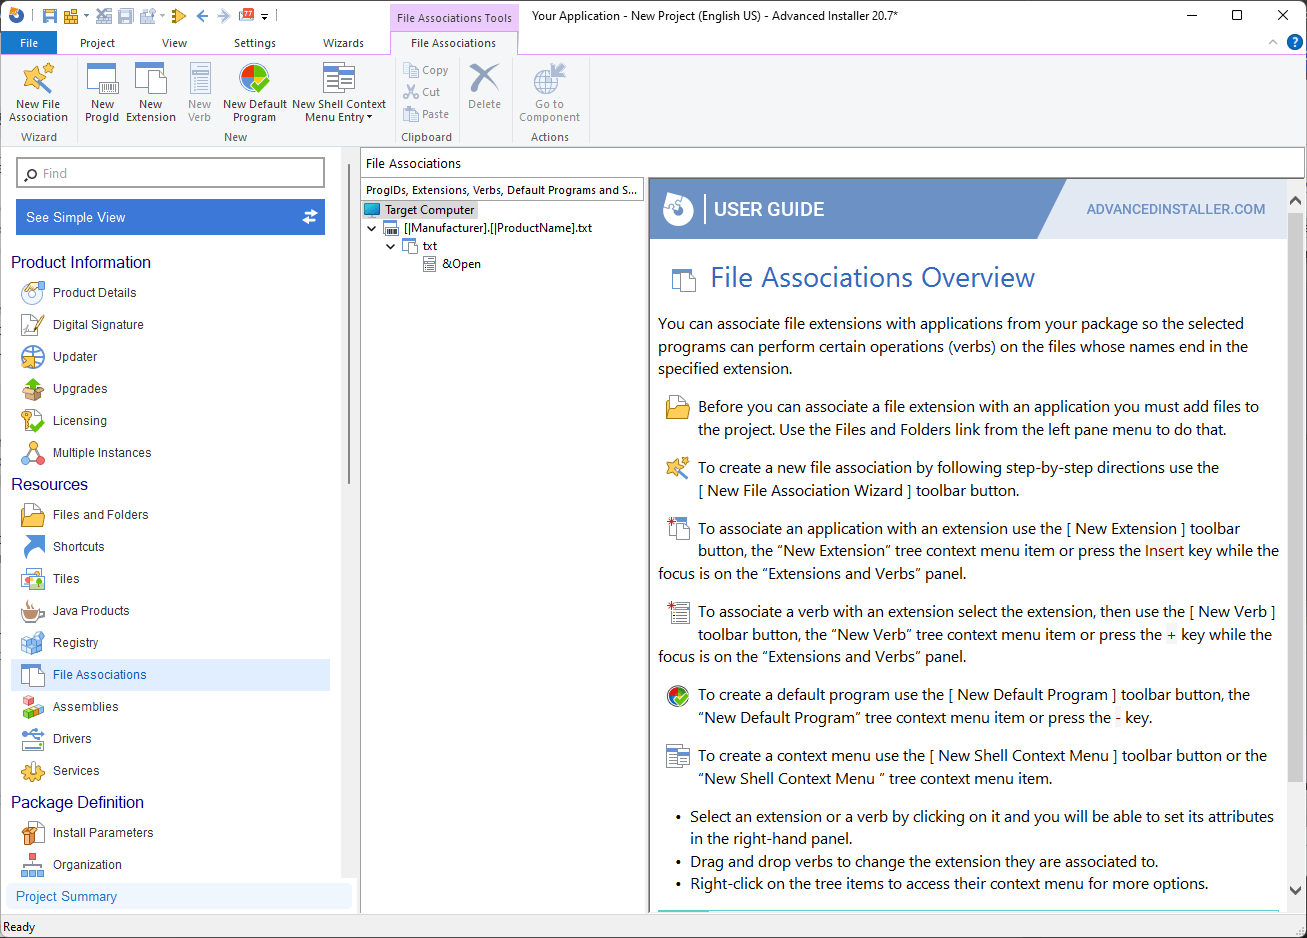Click Go to Component button
Viewport: 1307px width, 938px height.
[x=549, y=92]
